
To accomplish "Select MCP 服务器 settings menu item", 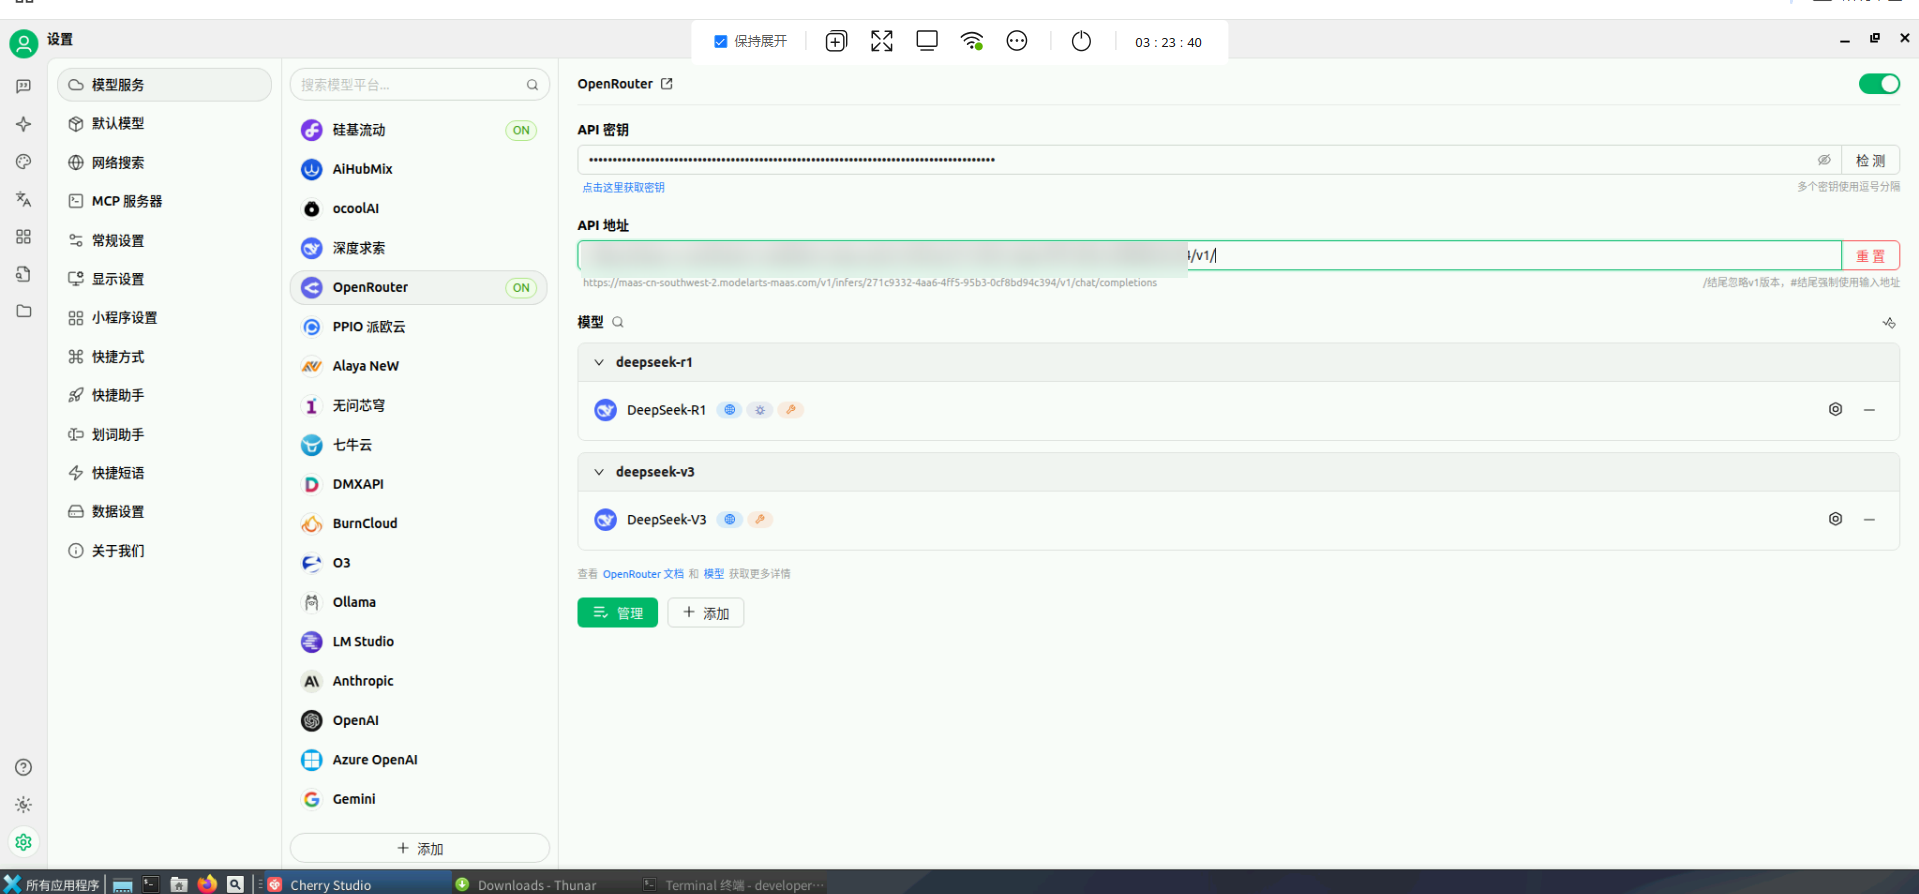I will (164, 201).
